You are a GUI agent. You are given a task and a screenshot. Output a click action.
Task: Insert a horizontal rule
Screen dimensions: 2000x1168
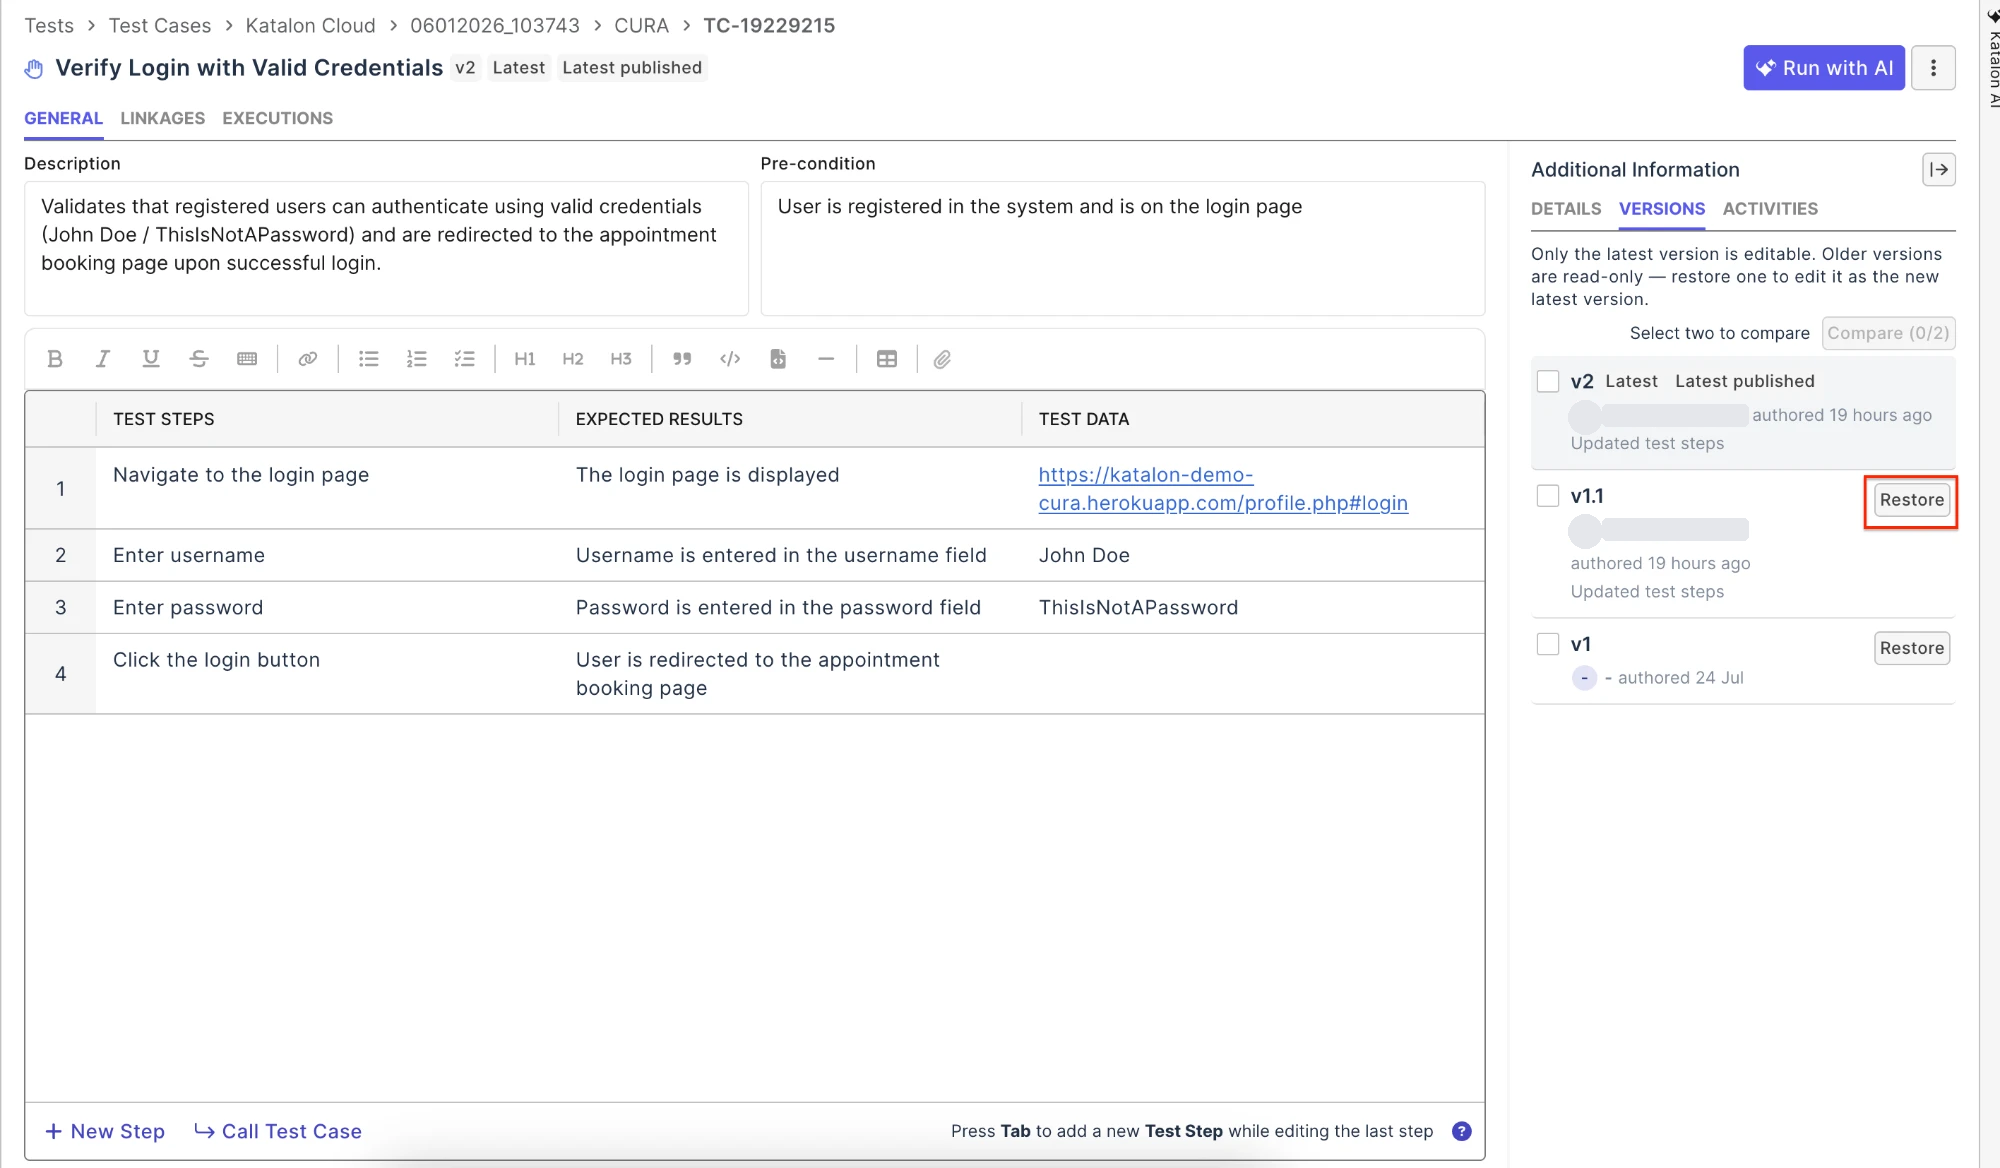[826, 359]
